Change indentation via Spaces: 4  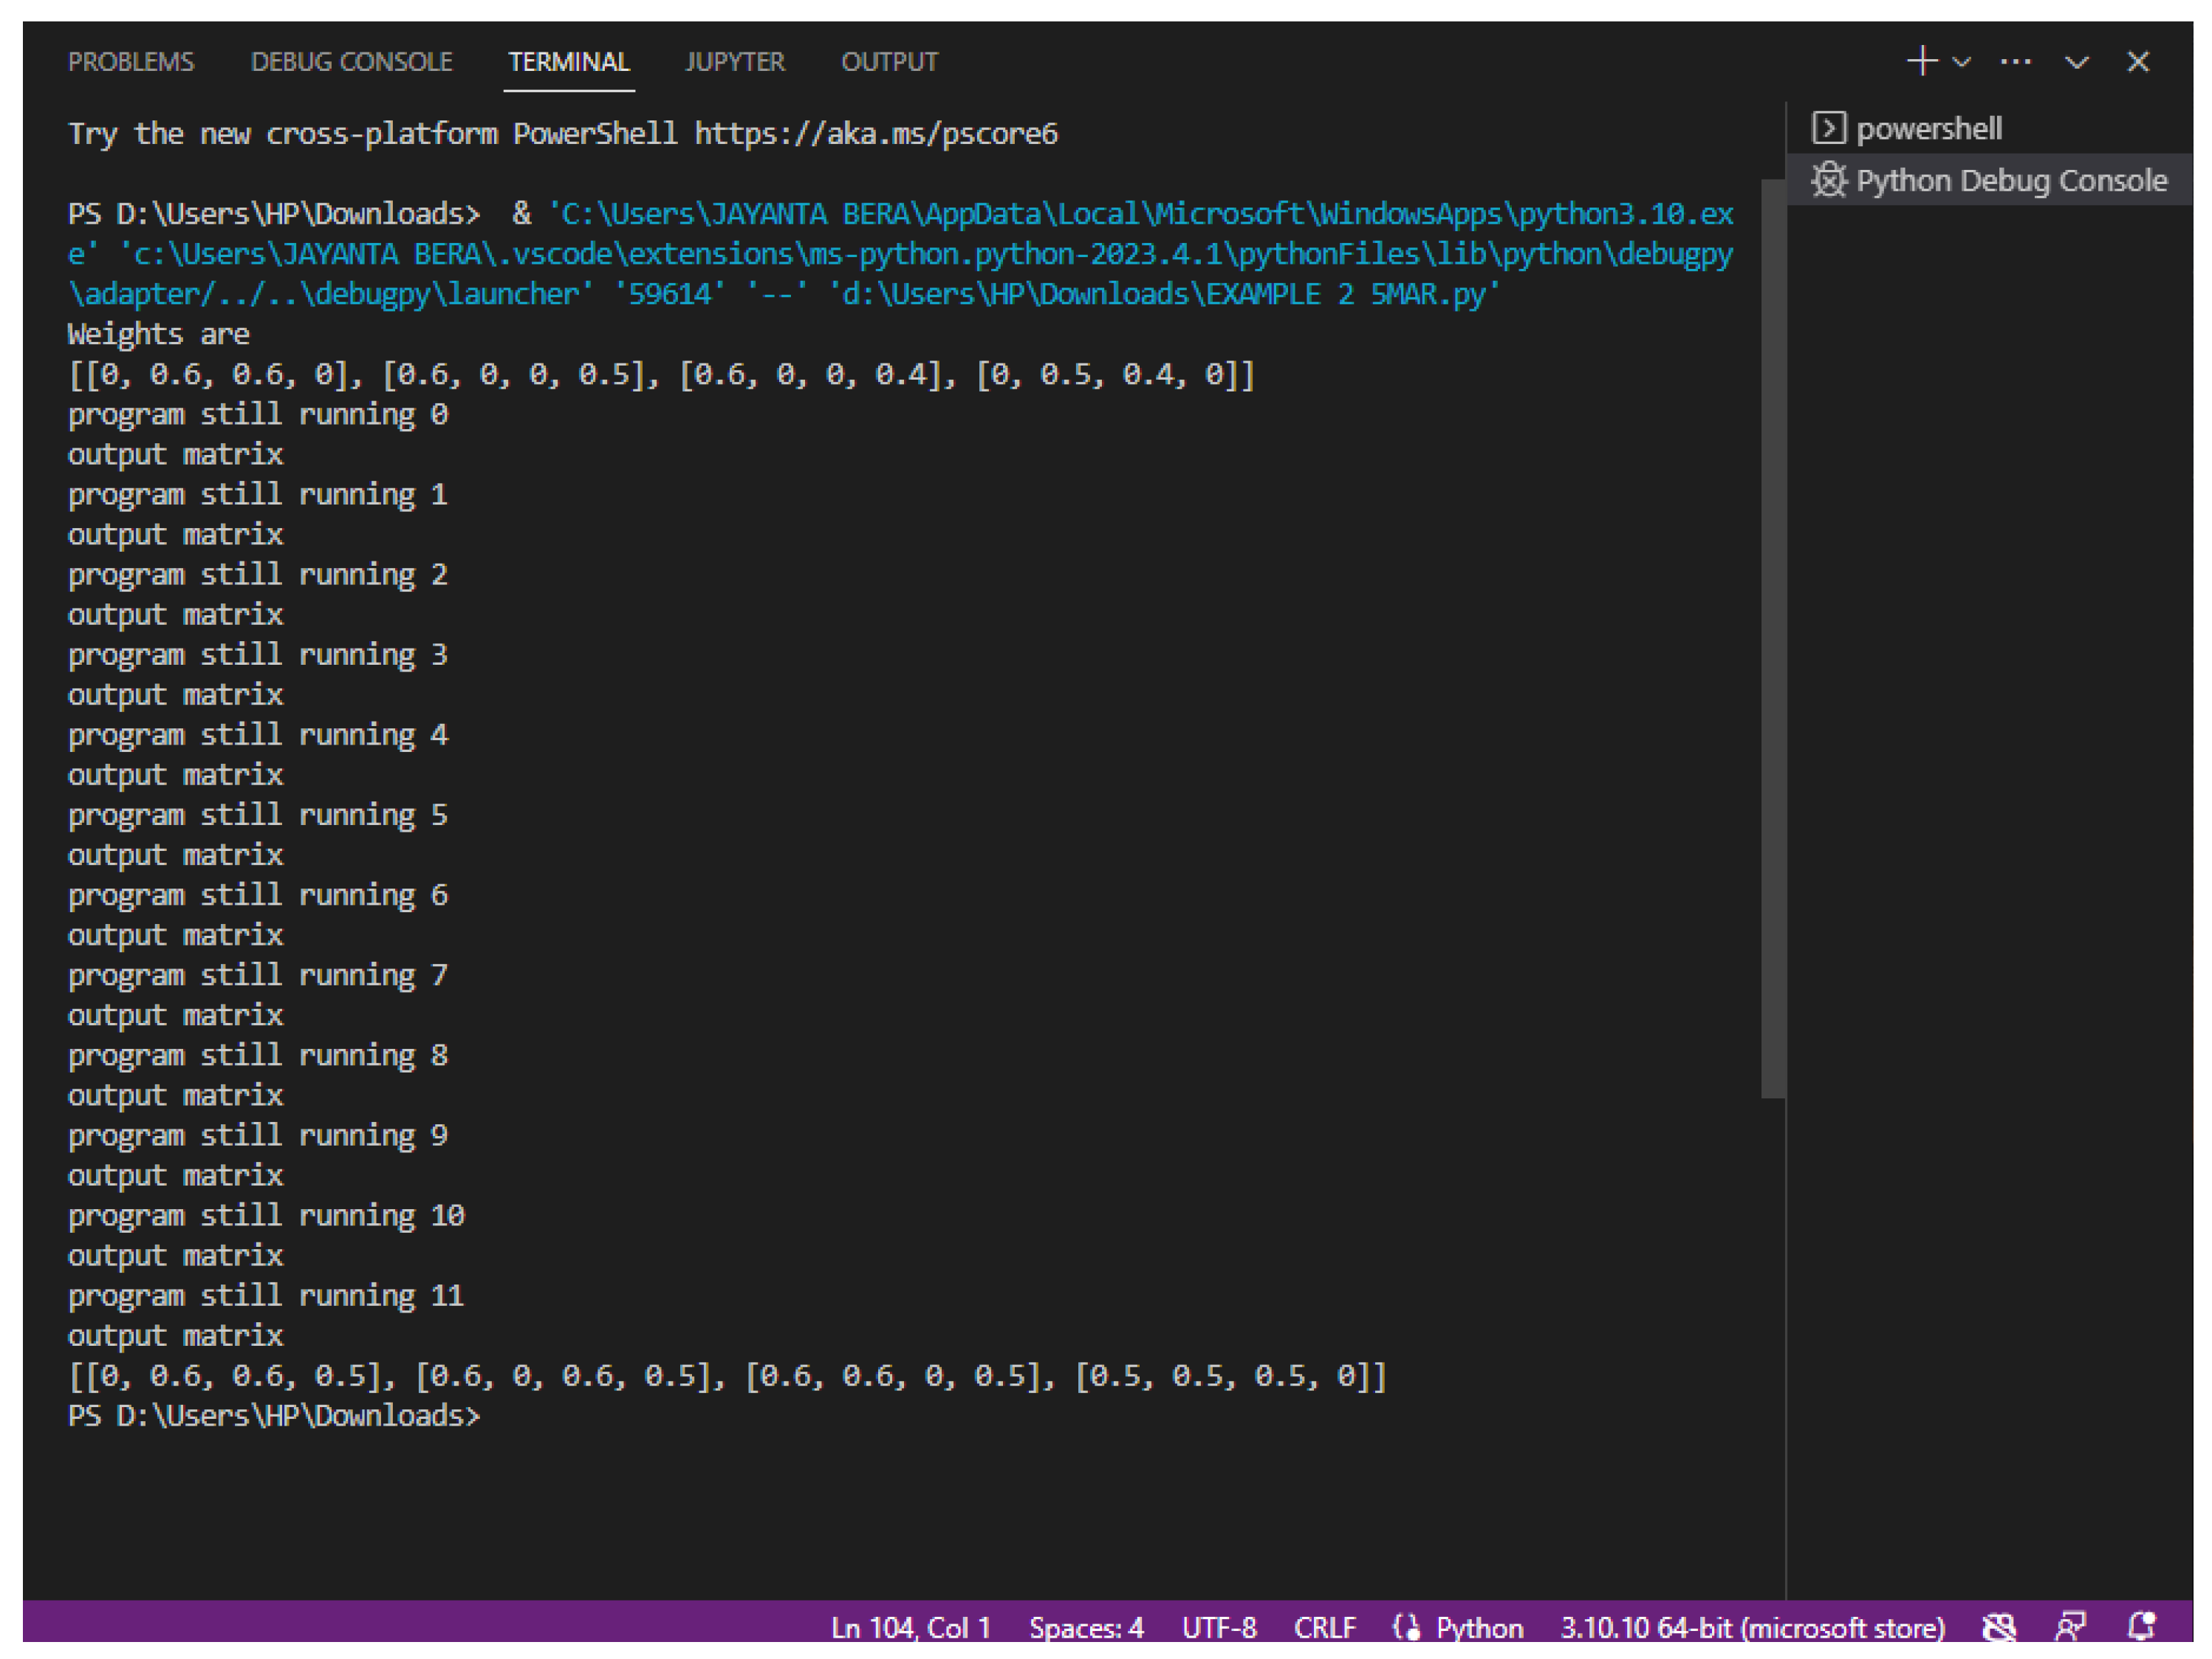point(1086,1627)
